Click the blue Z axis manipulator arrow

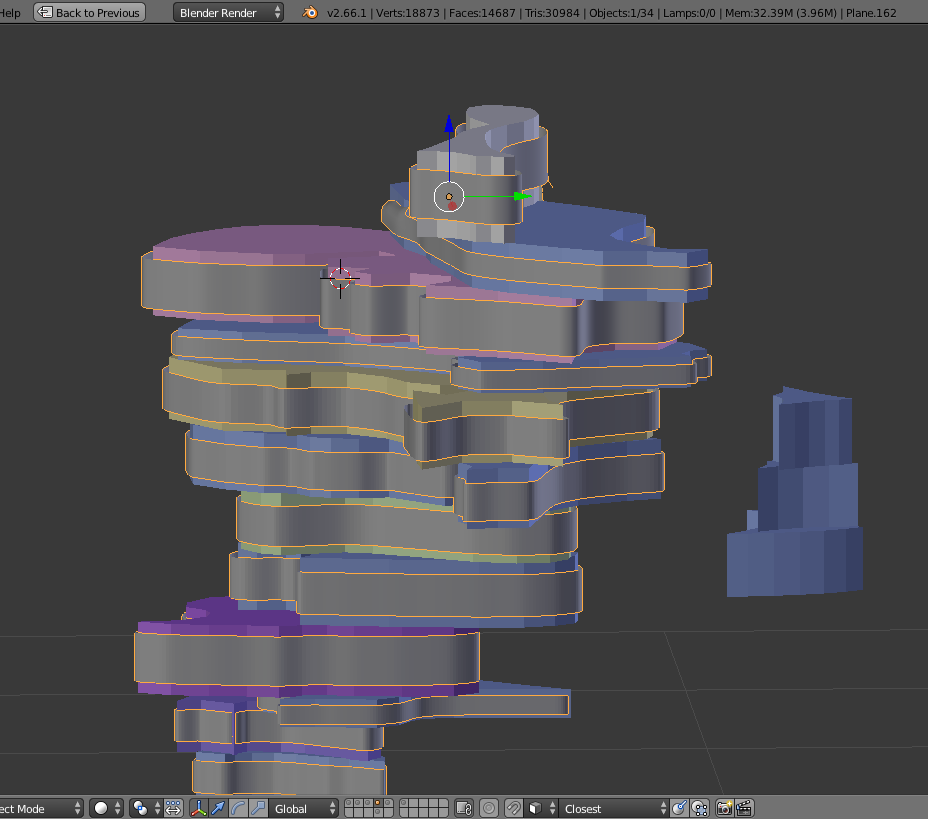(449, 126)
